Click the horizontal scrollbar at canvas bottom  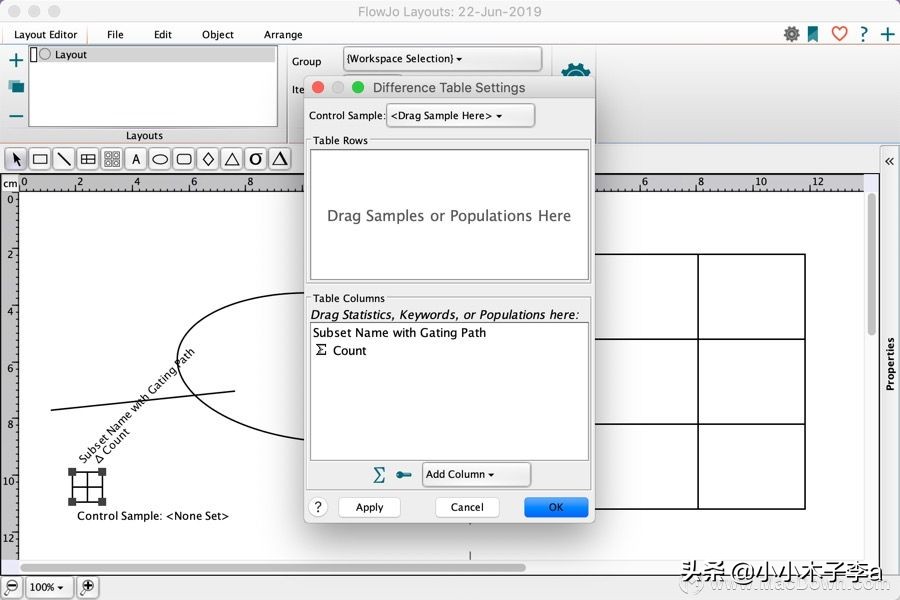(x=273, y=568)
